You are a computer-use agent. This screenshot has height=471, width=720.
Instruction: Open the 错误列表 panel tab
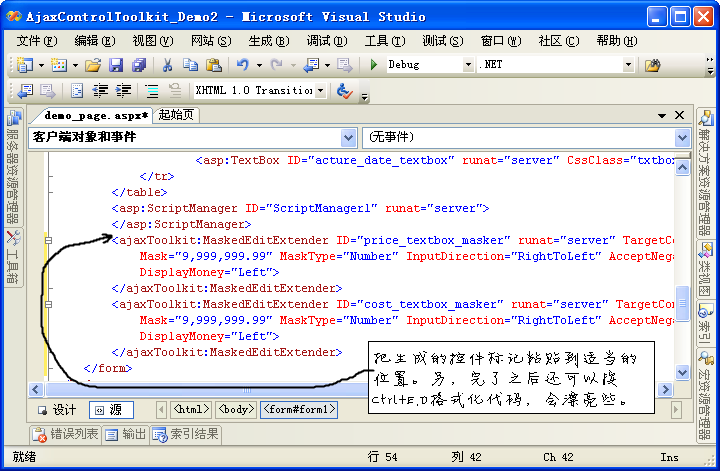pyautogui.click(x=66, y=434)
